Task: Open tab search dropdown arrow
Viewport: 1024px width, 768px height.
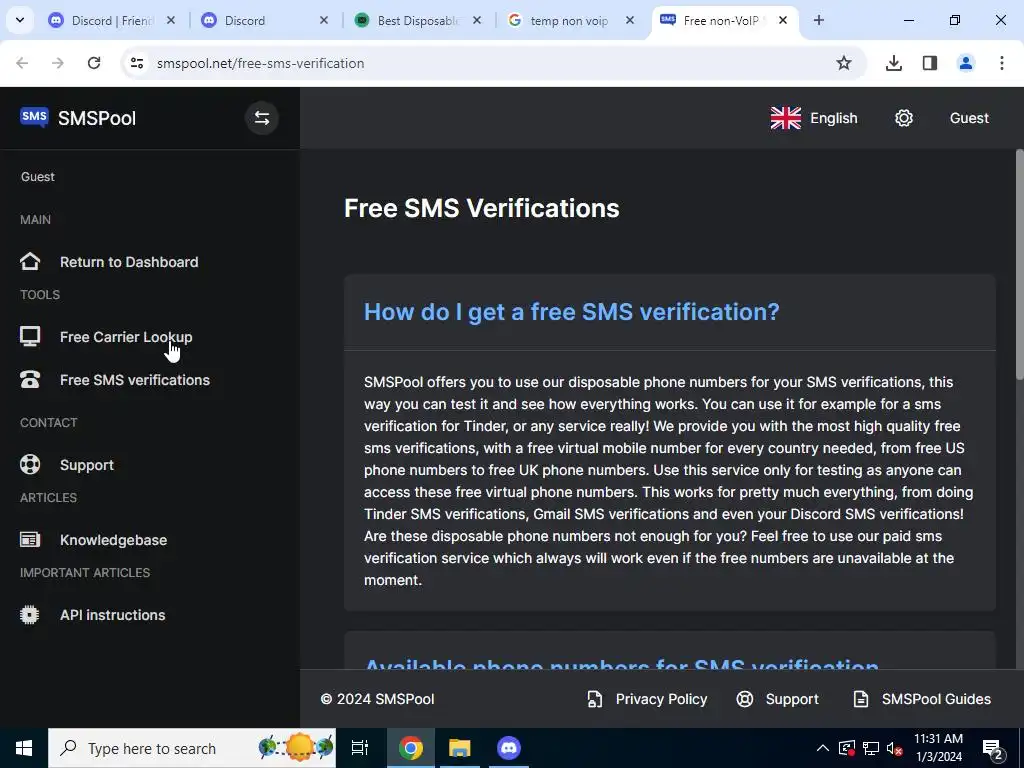Action: click(x=20, y=20)
